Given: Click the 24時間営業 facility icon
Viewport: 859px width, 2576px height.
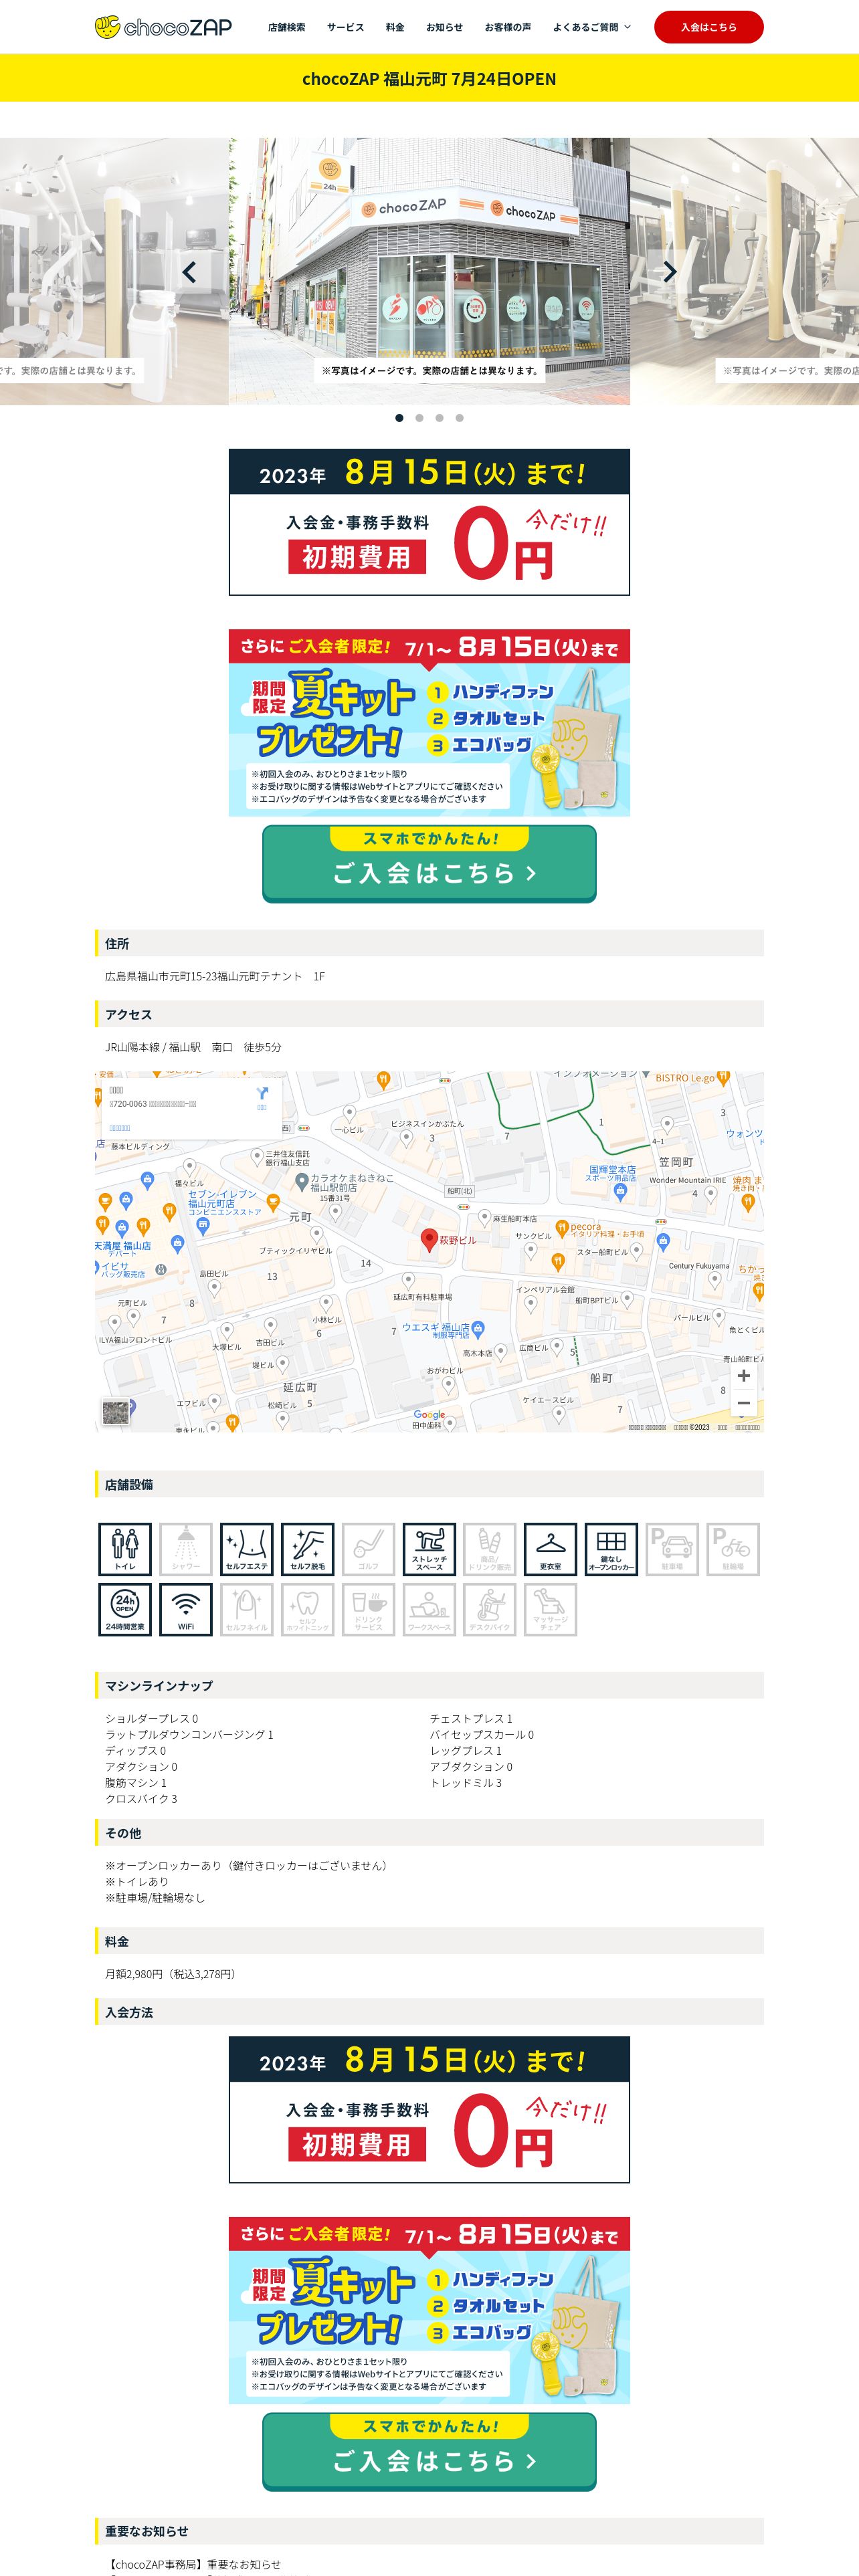Looking at the screenshot, I should (x=125, y=1609).
